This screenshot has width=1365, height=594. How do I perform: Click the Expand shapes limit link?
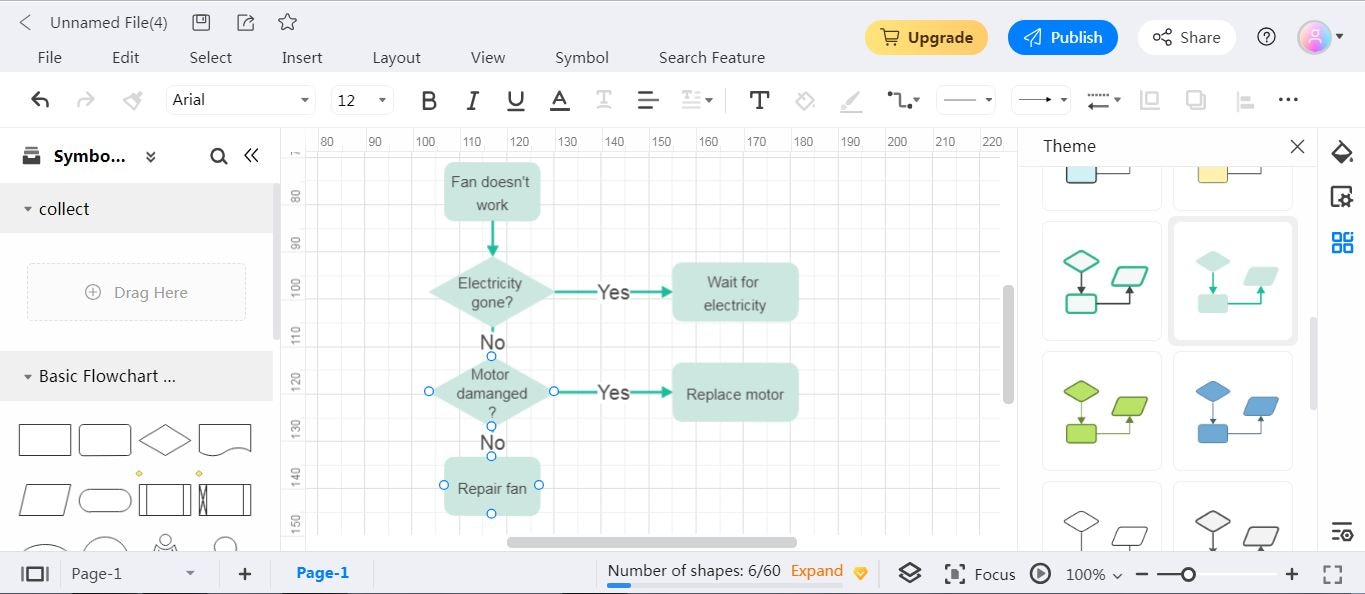817,571
